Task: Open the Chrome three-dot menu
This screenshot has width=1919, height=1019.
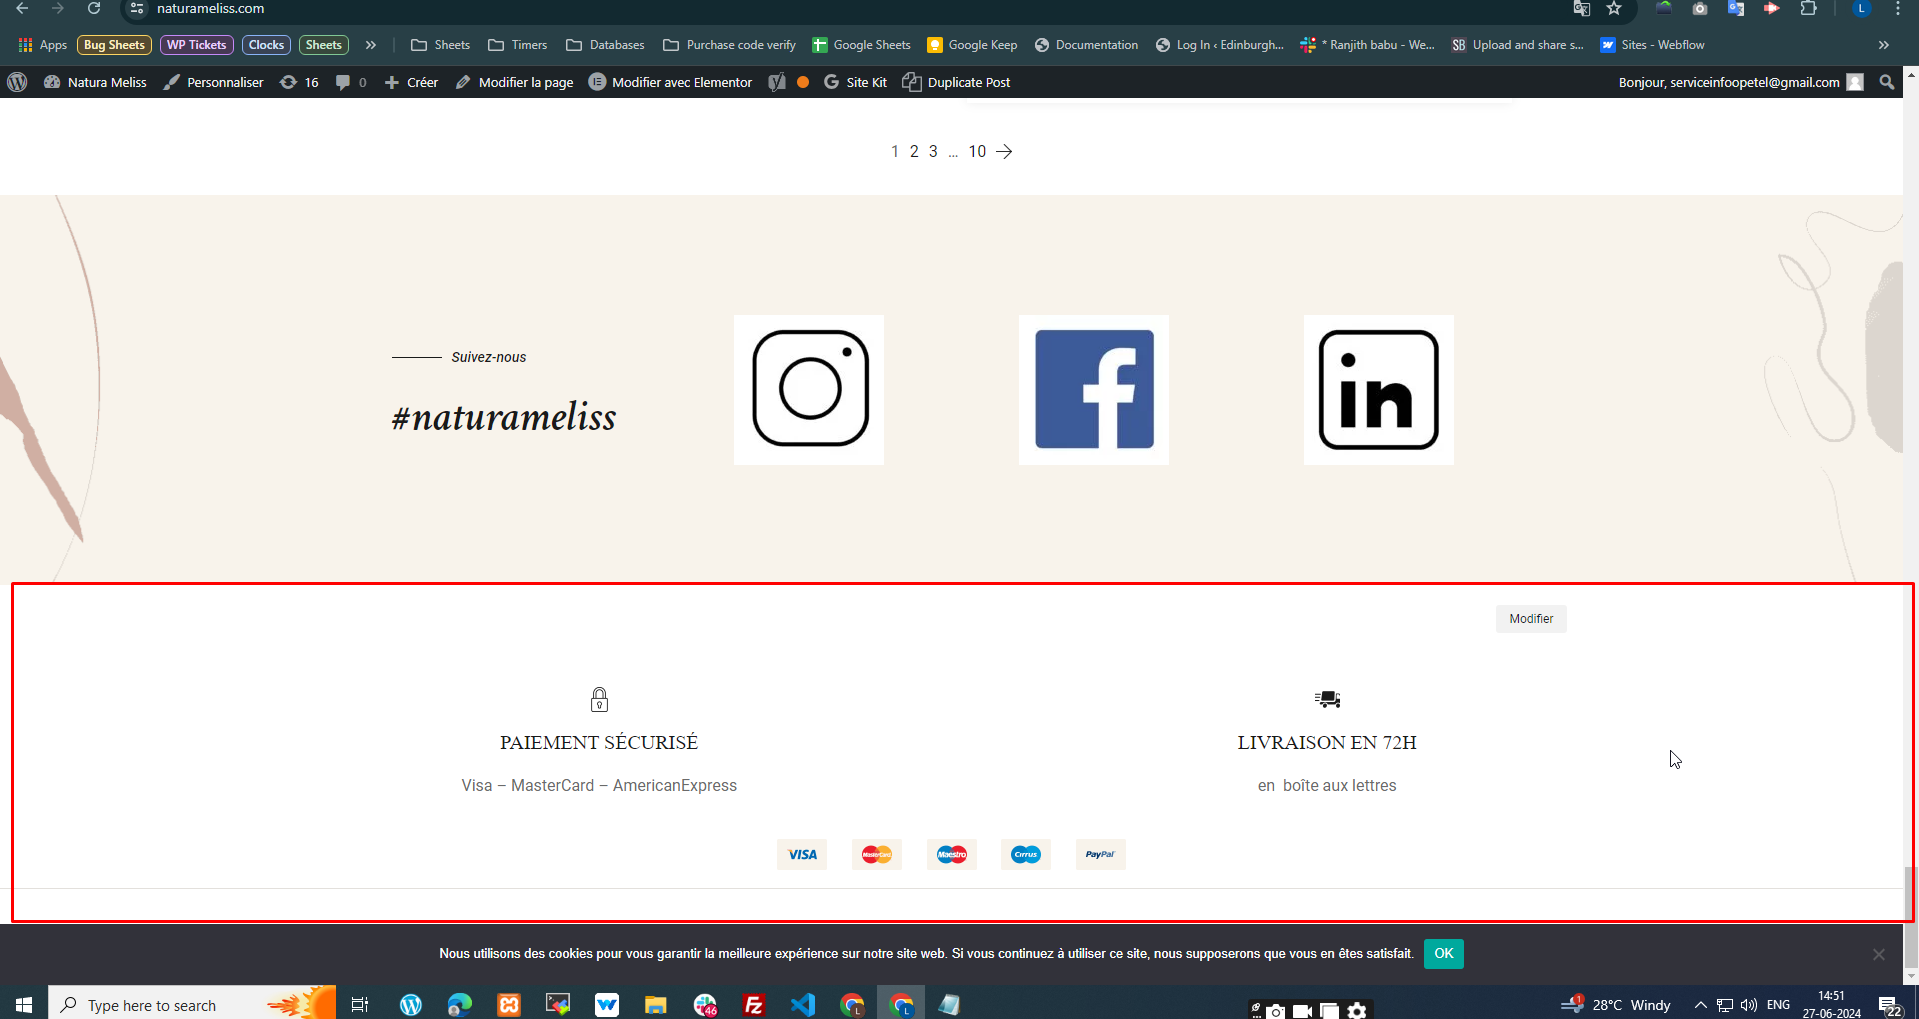Action: coord(1898,8)
